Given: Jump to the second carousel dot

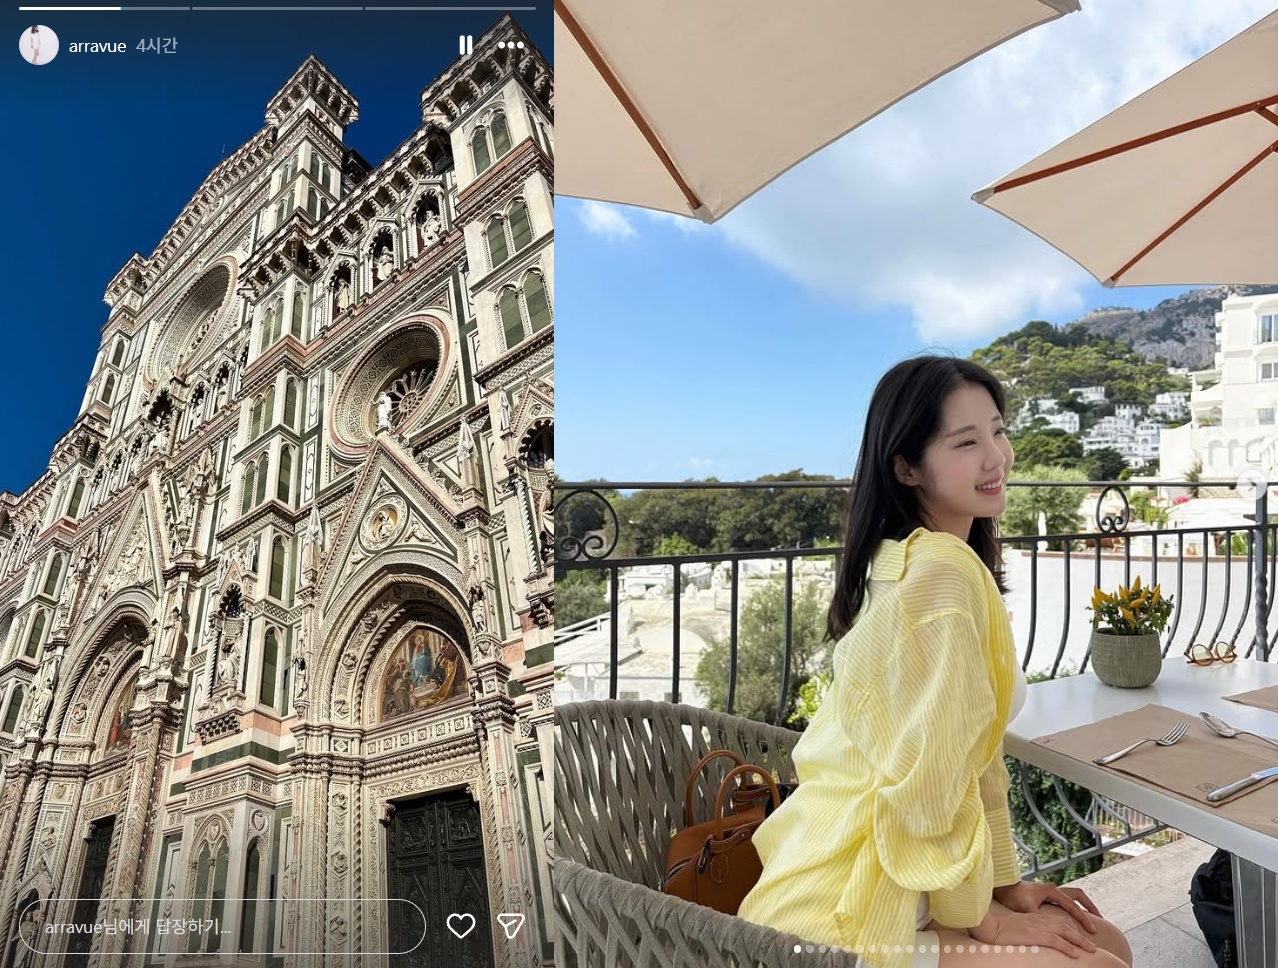Looking at the screenshot, I should coord(811,949).
